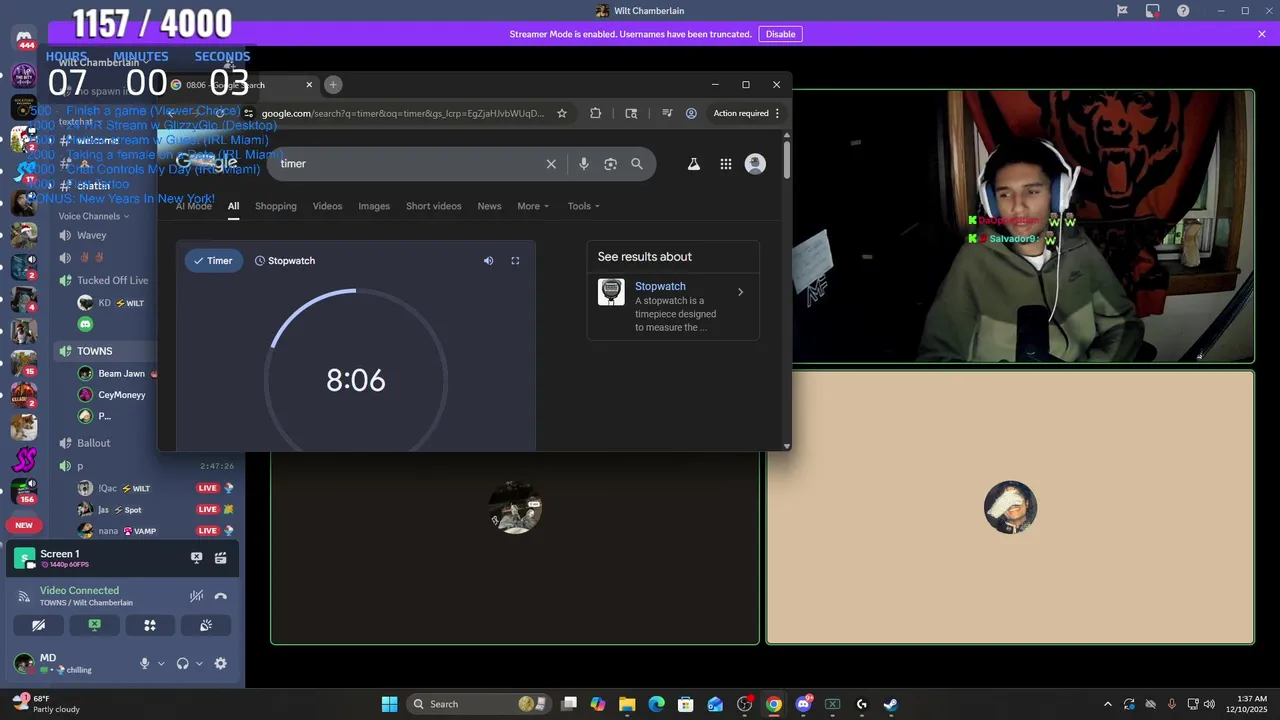
Task: Bookmark the page with the star icon
Action: click(x=562, y=113)
